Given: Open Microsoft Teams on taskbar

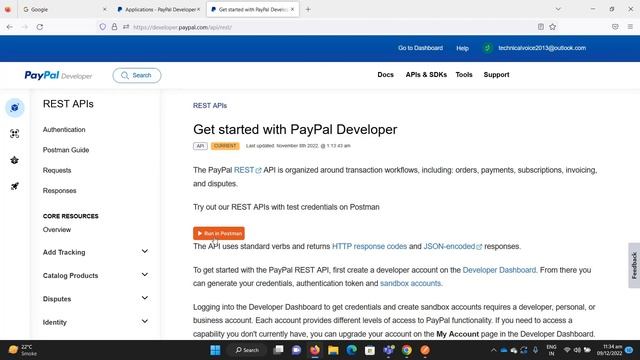Looking at the screenshot, I should [388, 350].
